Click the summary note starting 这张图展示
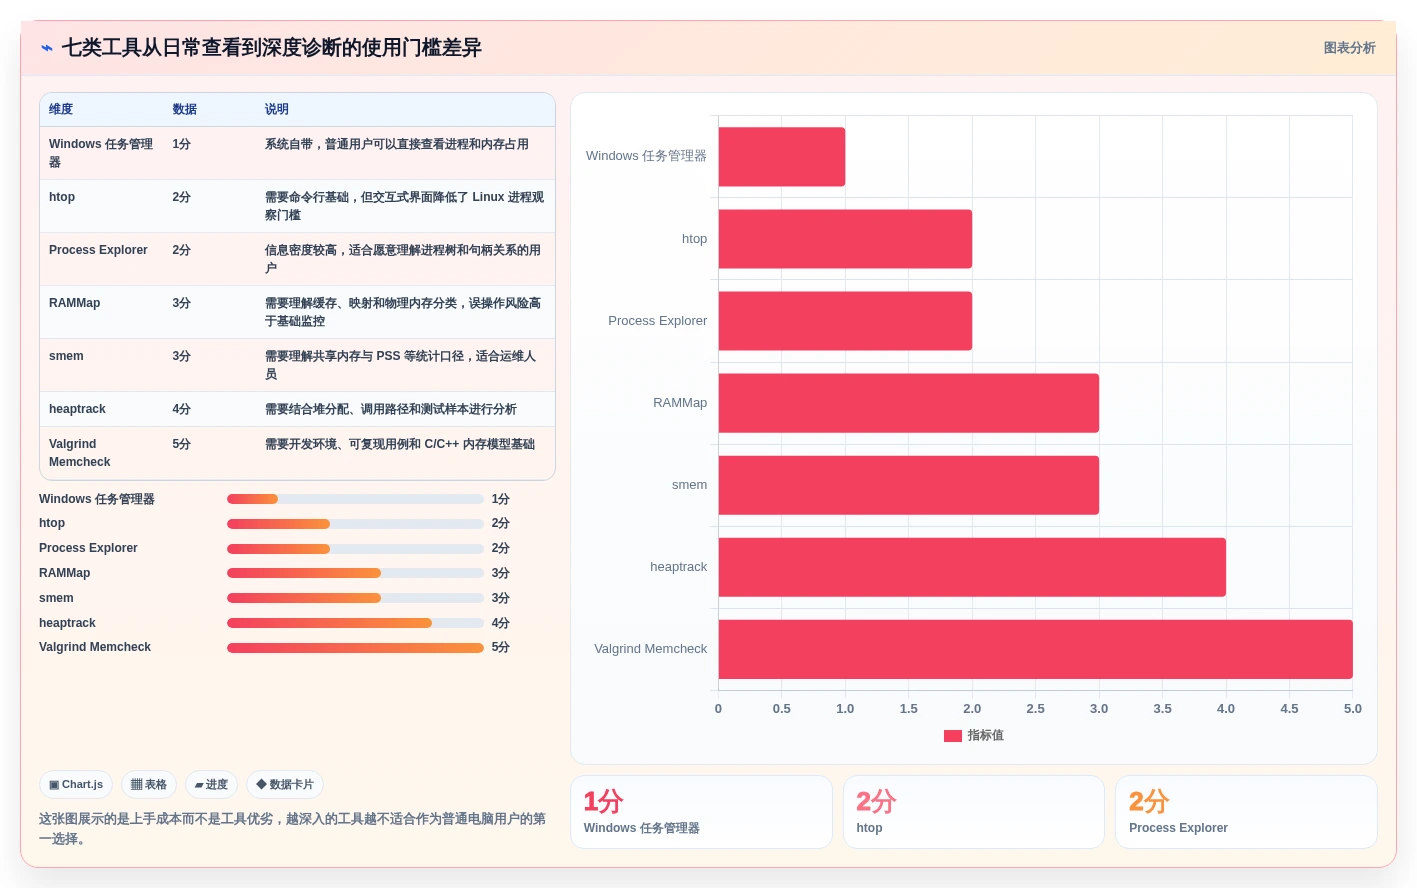The image size is (1417, 888). click(x=293, y=829)
